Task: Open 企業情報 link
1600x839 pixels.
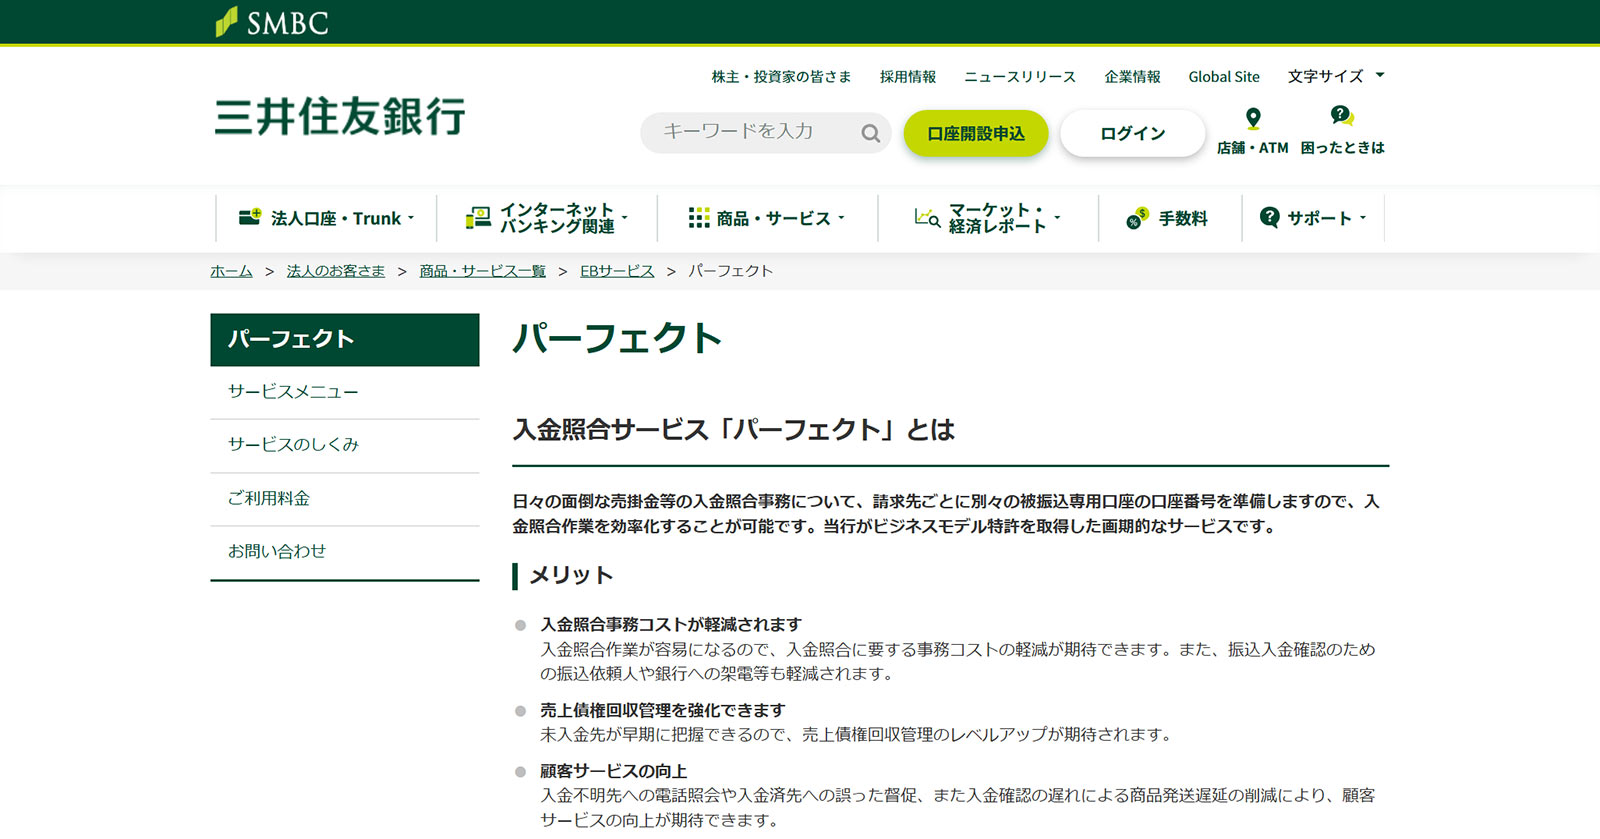Action: [1133, 77]
